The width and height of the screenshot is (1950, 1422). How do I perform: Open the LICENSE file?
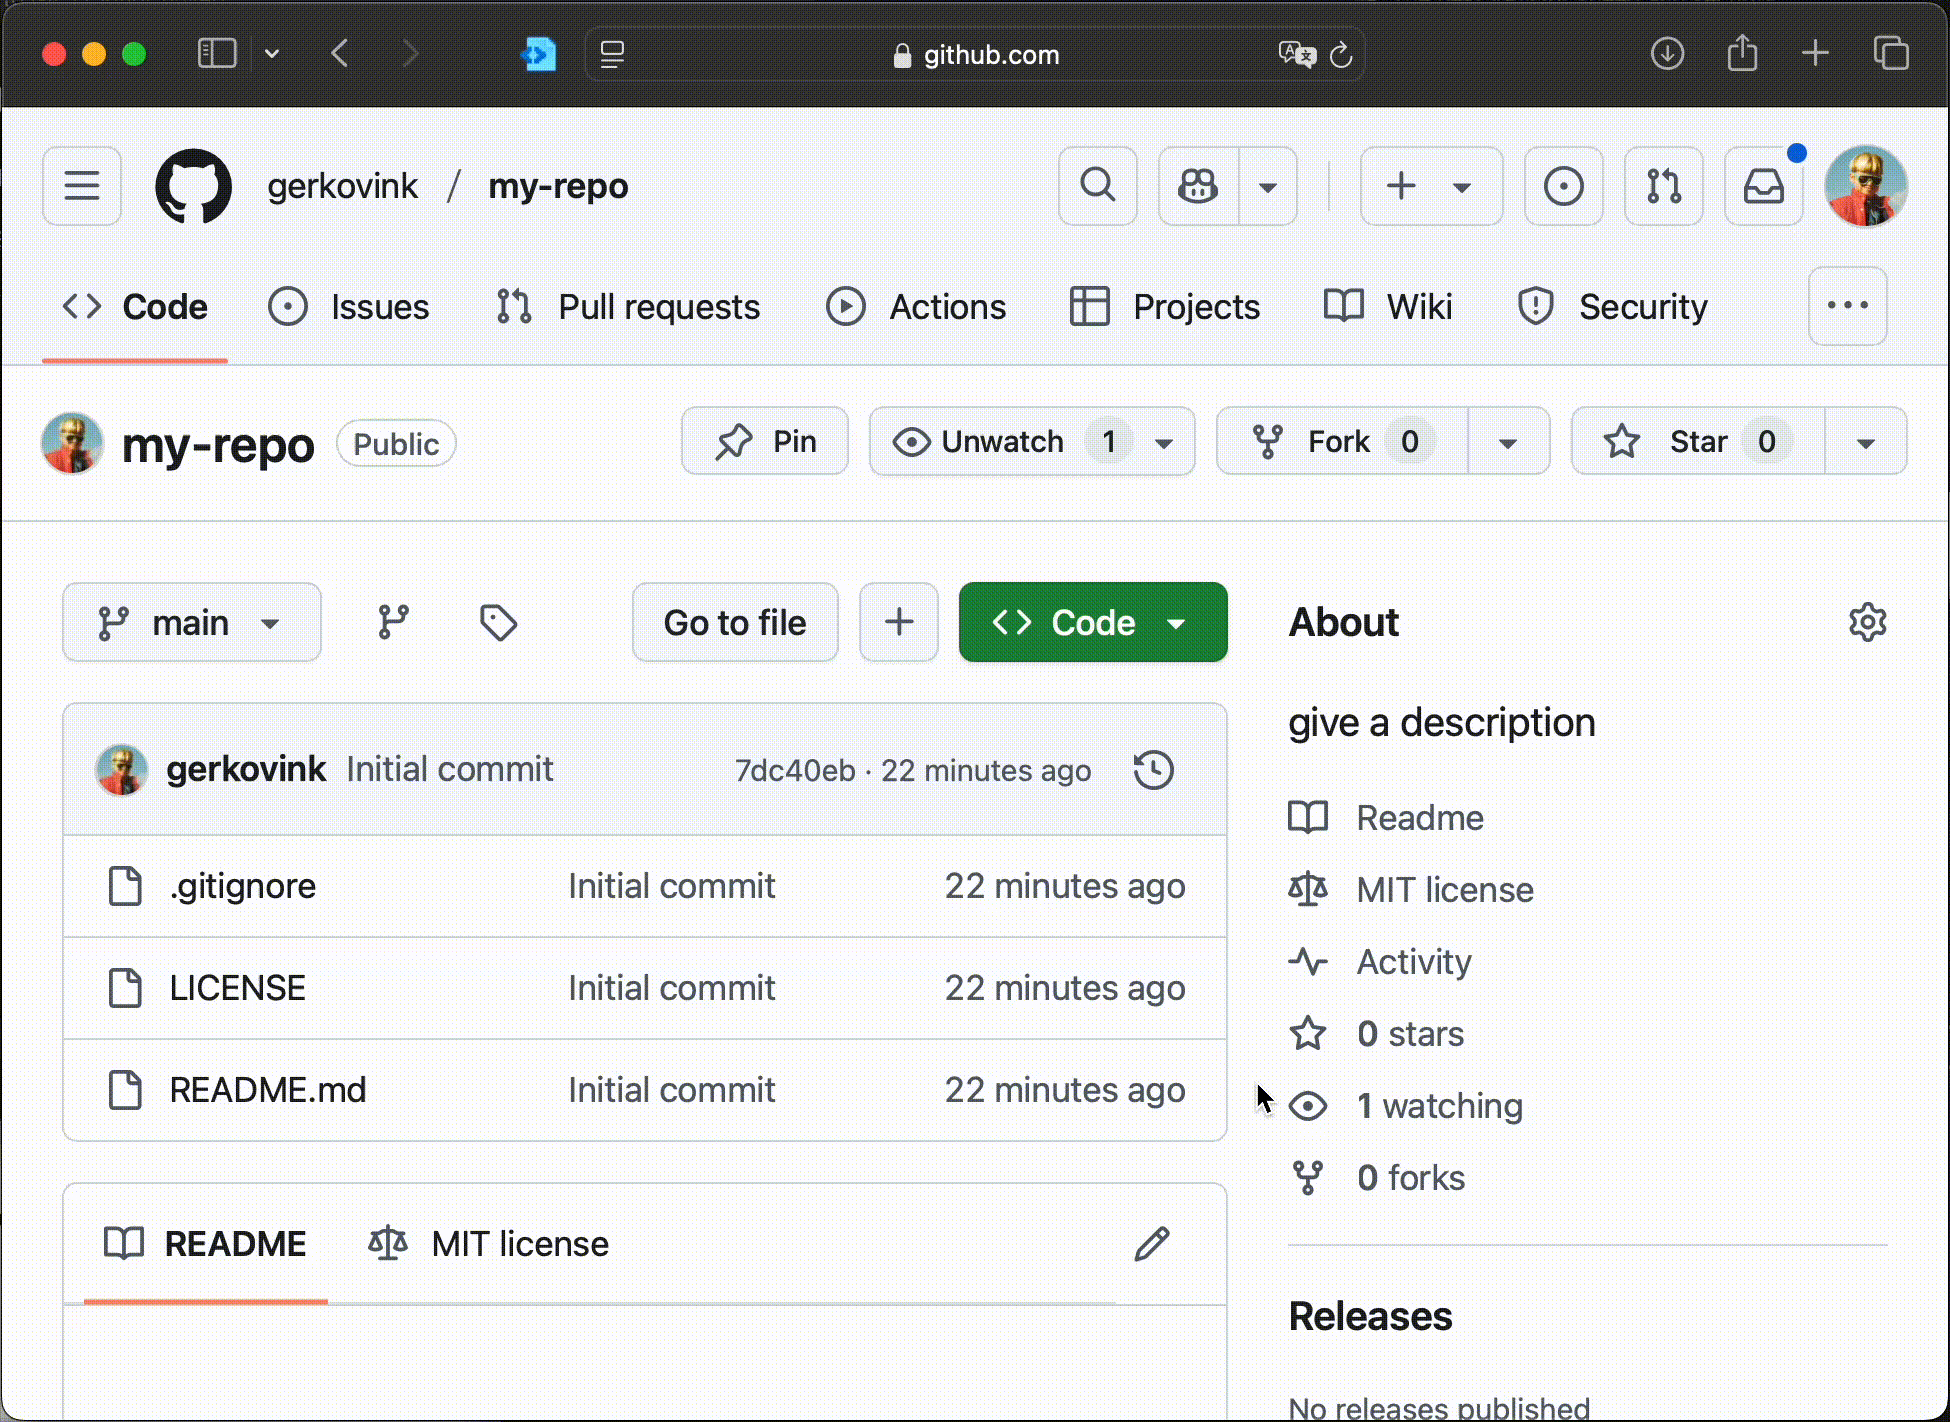coord(238,988)
